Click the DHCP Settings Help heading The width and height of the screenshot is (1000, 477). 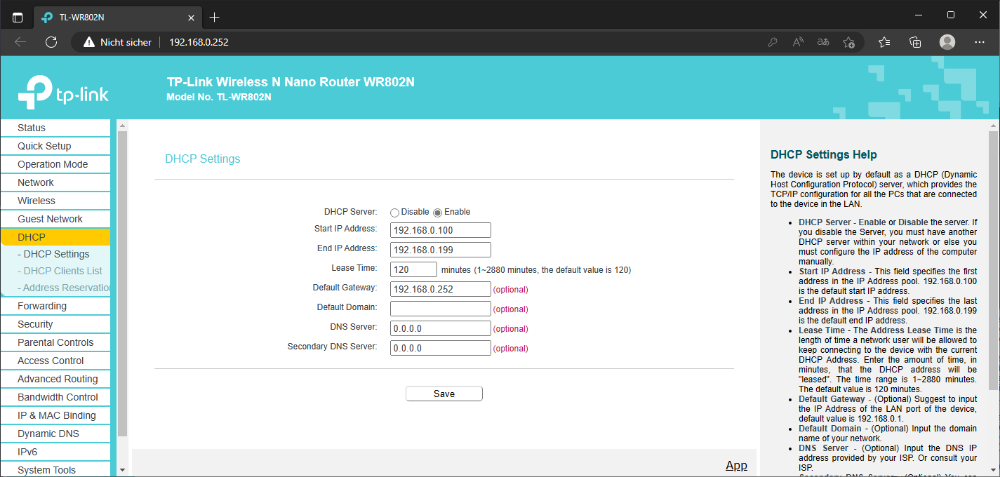823,154
